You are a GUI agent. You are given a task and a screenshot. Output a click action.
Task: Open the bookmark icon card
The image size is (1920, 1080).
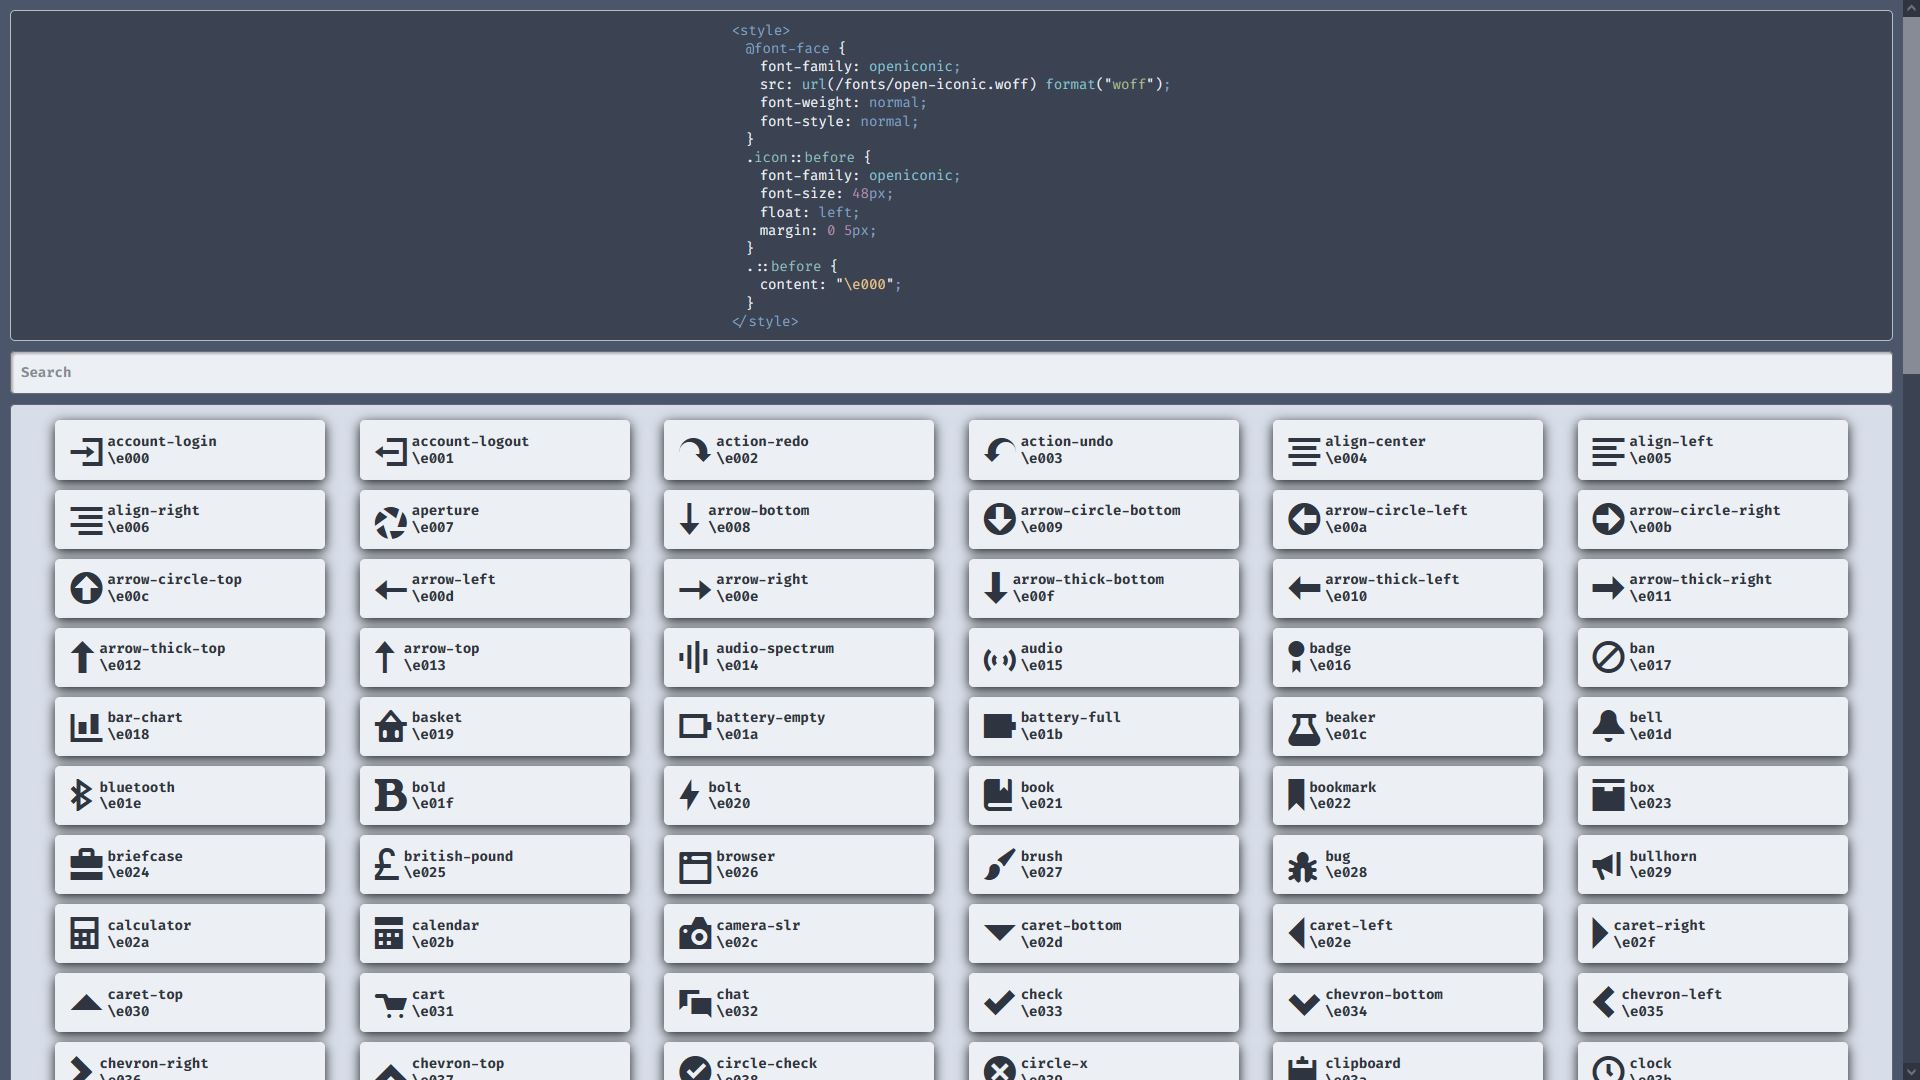pos(1407,796)
